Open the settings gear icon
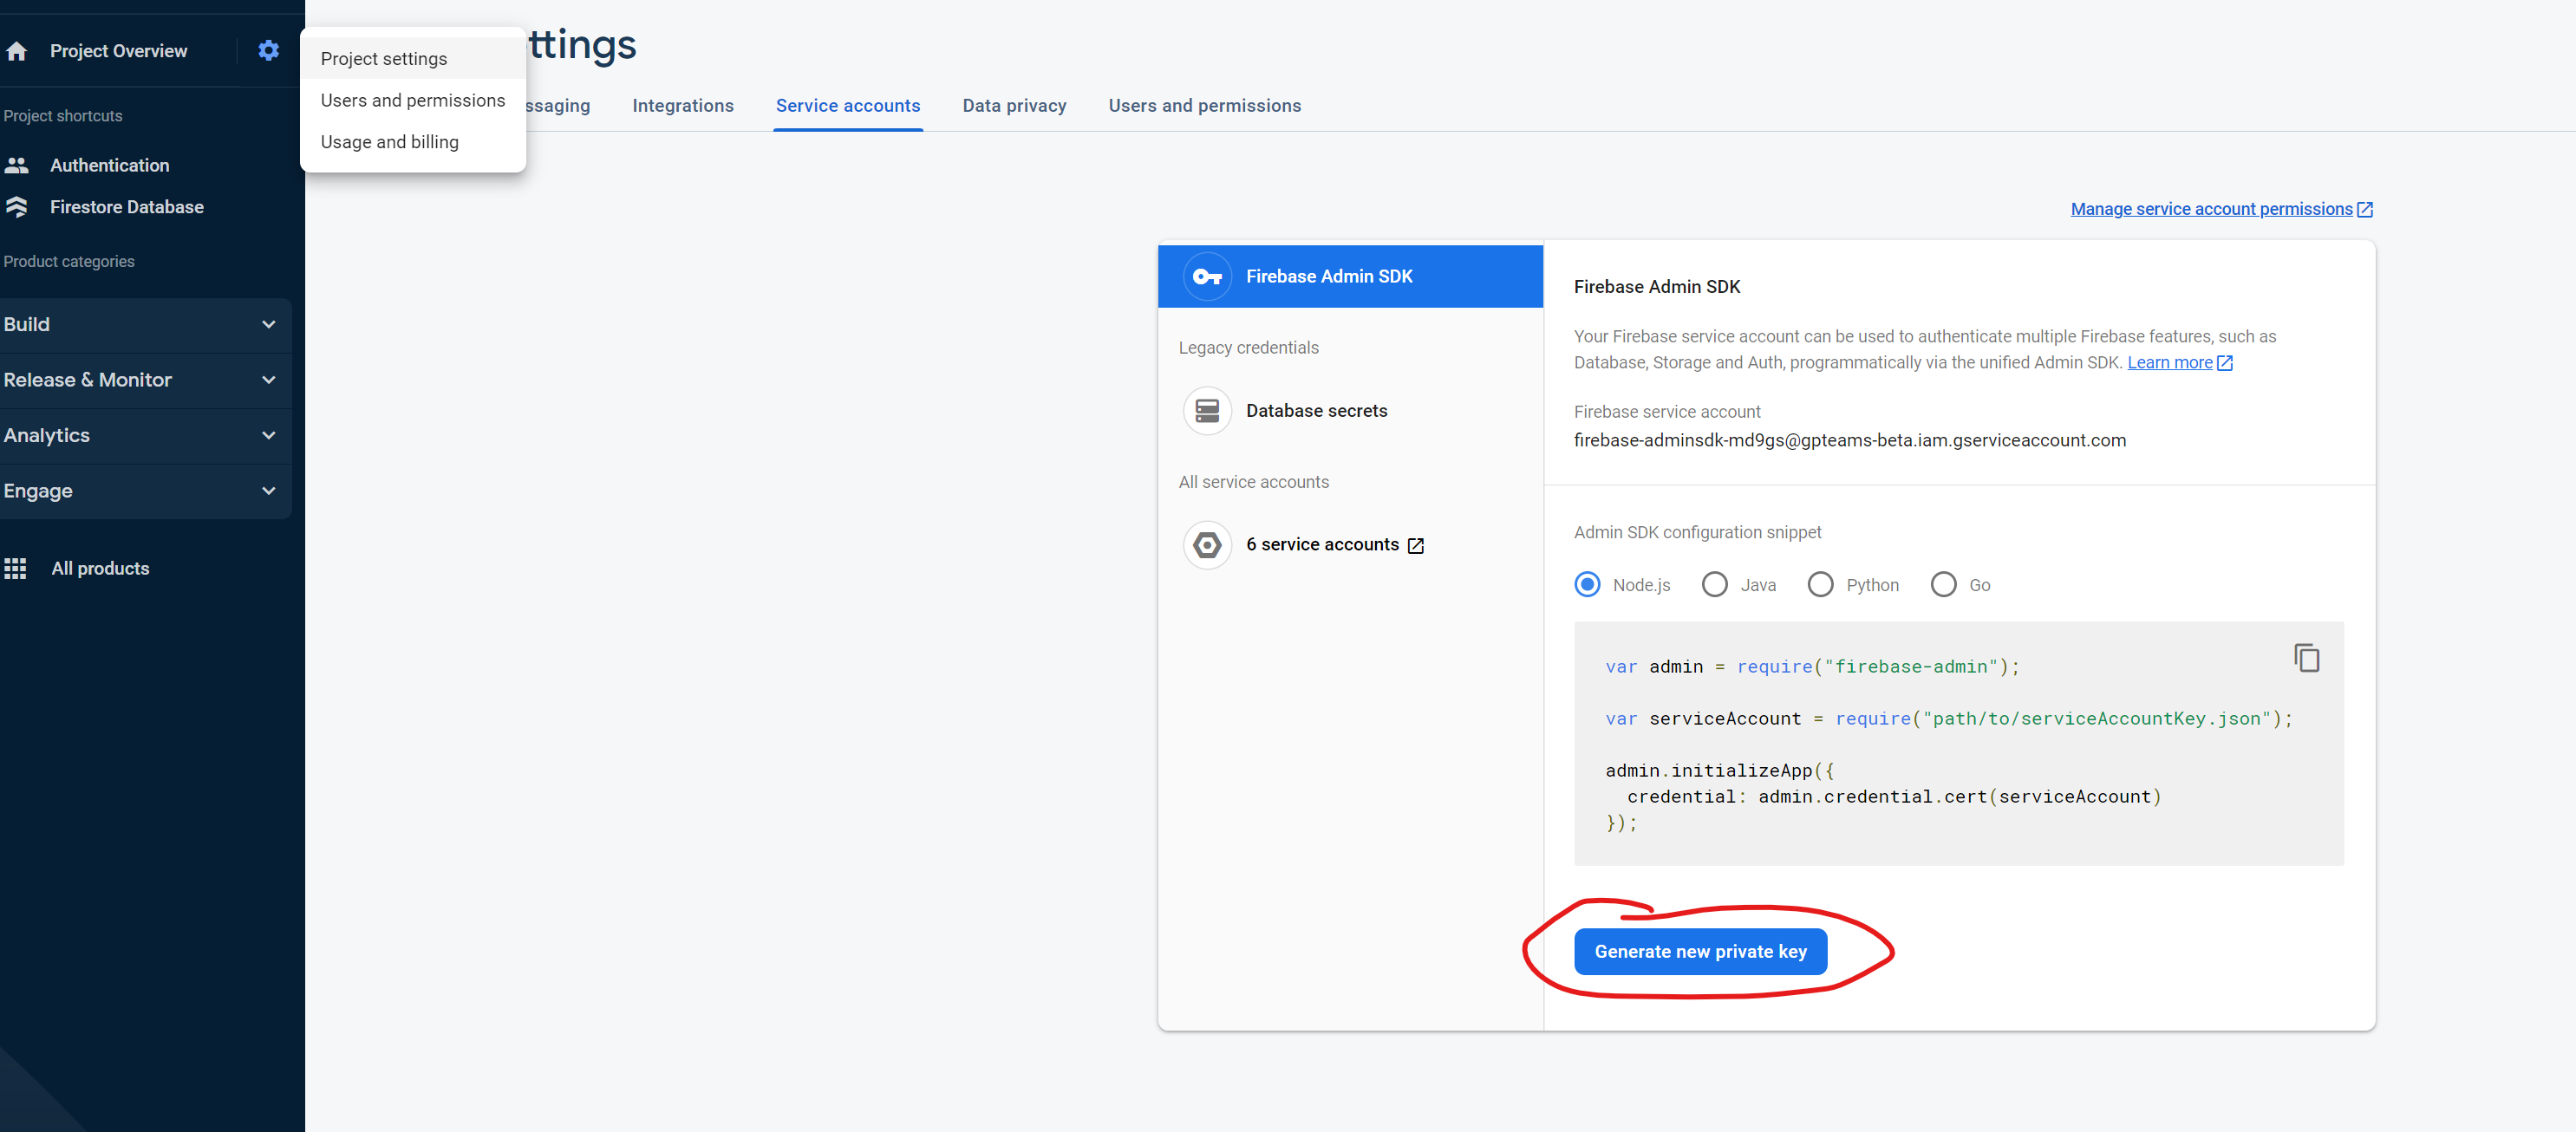 click(268, 50)
